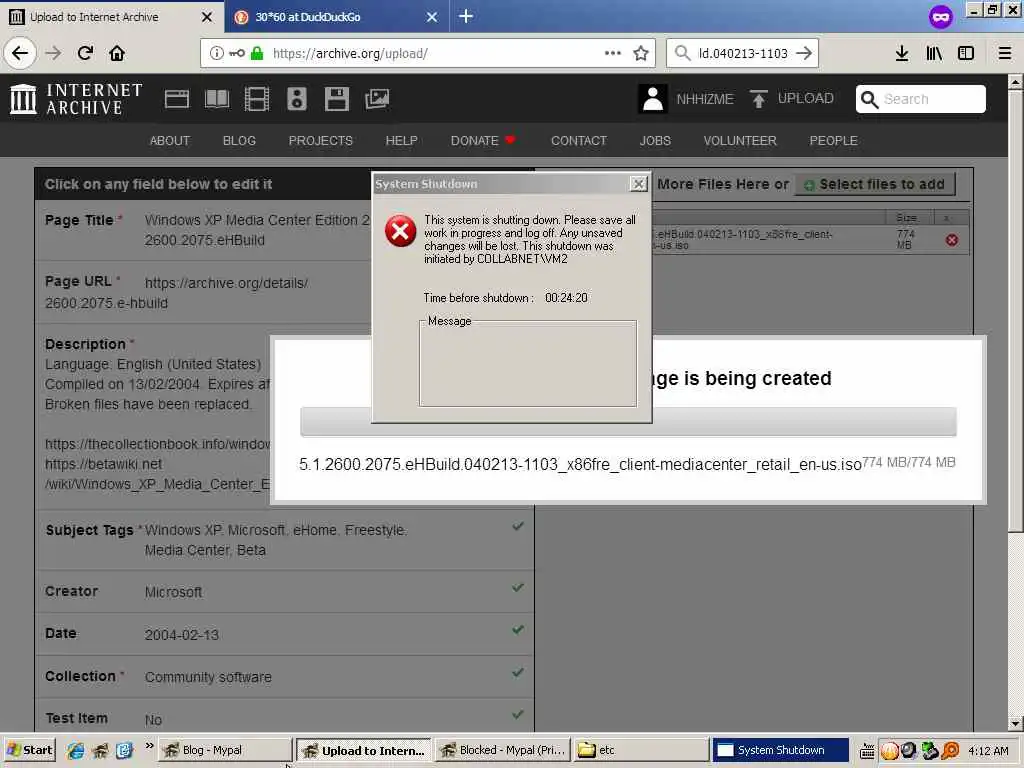Click the NHHIZME user avatar icon
The height and width of the screenshot is (768, 1024).
[x=652, y=99]
